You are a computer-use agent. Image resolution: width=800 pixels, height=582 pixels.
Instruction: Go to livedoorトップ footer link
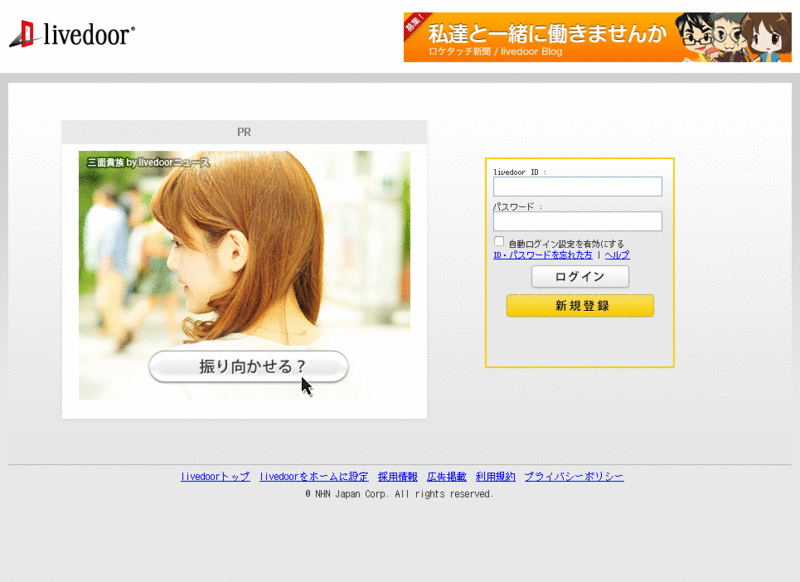click(215, 476)
